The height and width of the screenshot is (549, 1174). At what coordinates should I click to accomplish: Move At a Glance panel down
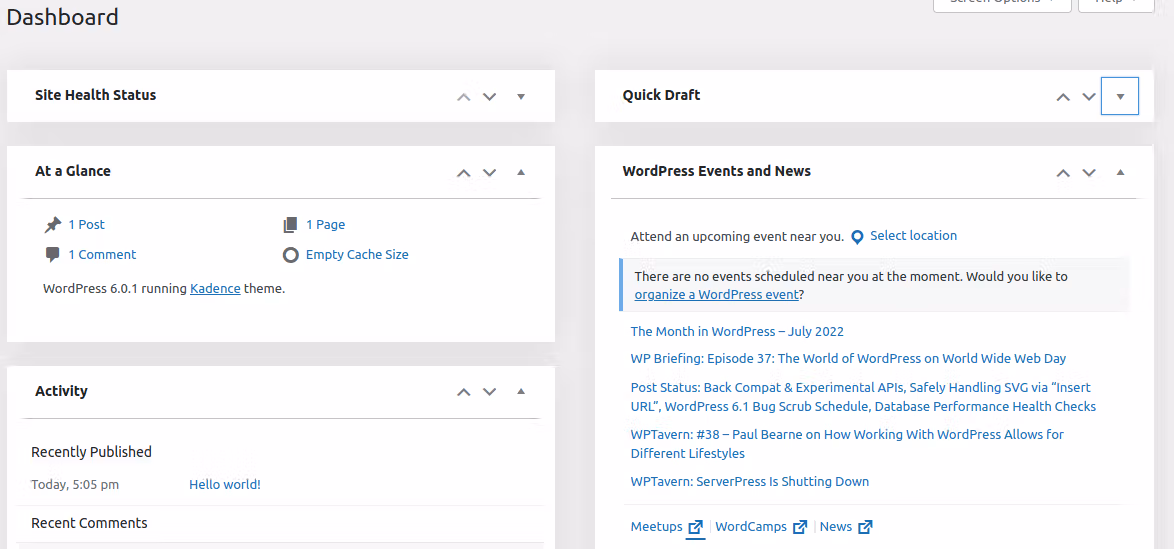coord(490,172)
